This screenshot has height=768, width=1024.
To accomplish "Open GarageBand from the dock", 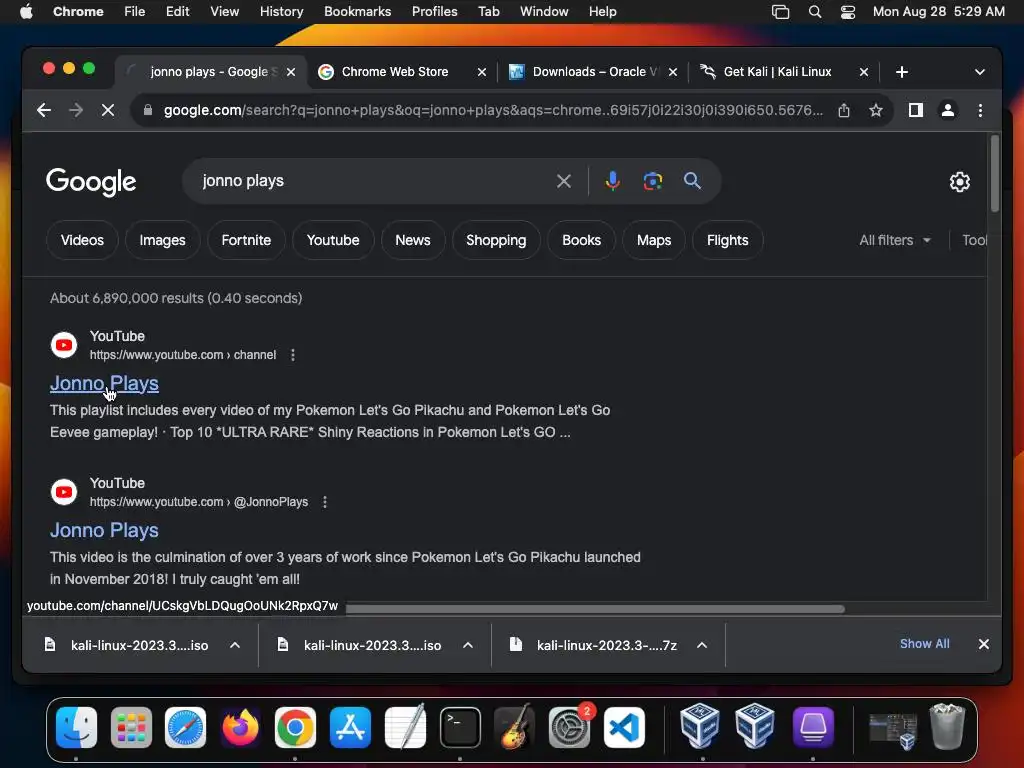I will coord(515,727).
